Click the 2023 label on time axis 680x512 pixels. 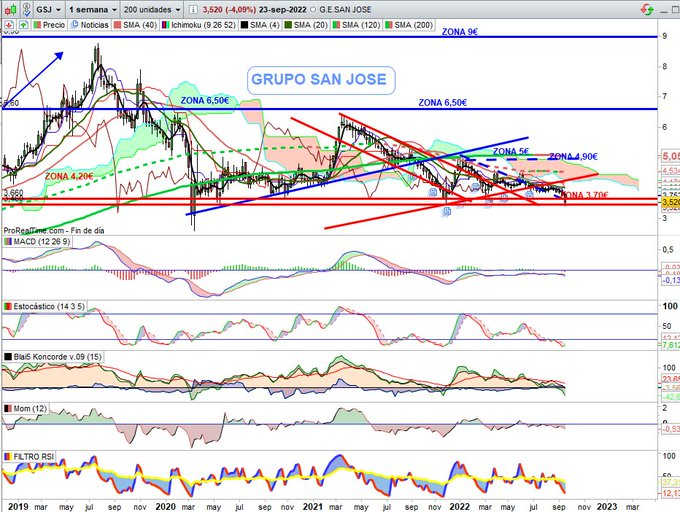[x=607, y=506]
